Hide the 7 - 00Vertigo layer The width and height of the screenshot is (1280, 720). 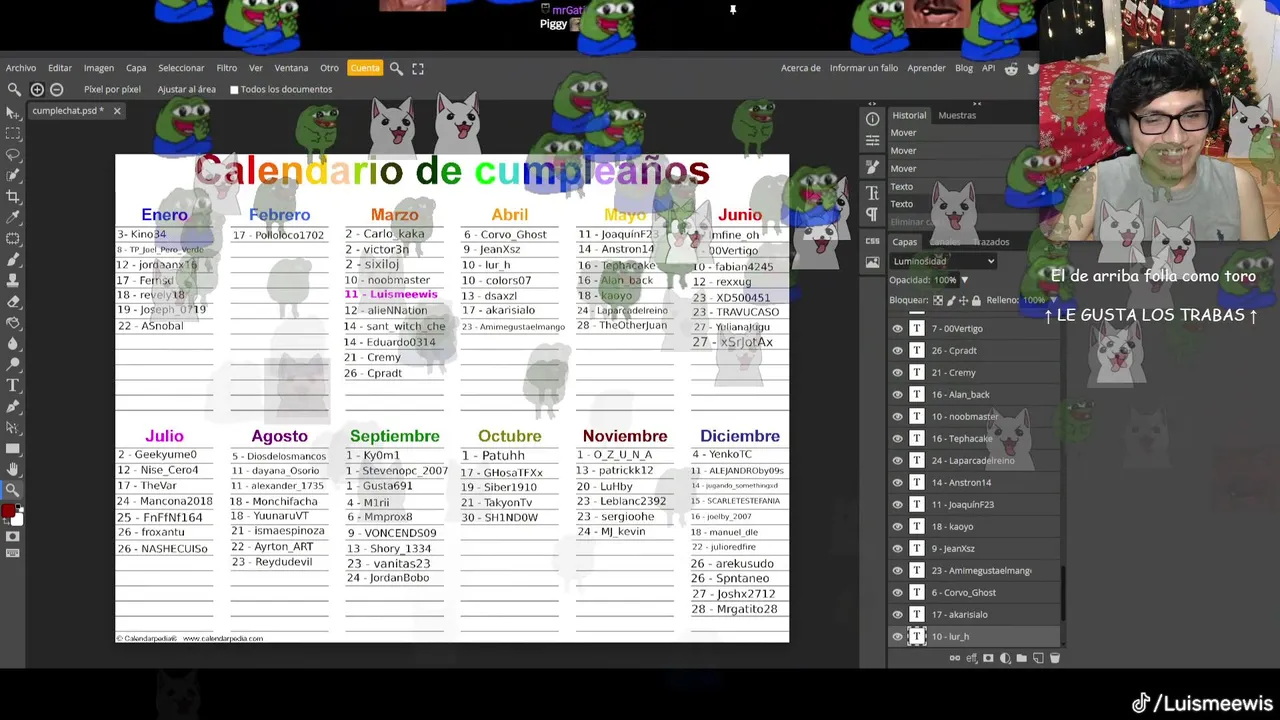tap(897, 328)
